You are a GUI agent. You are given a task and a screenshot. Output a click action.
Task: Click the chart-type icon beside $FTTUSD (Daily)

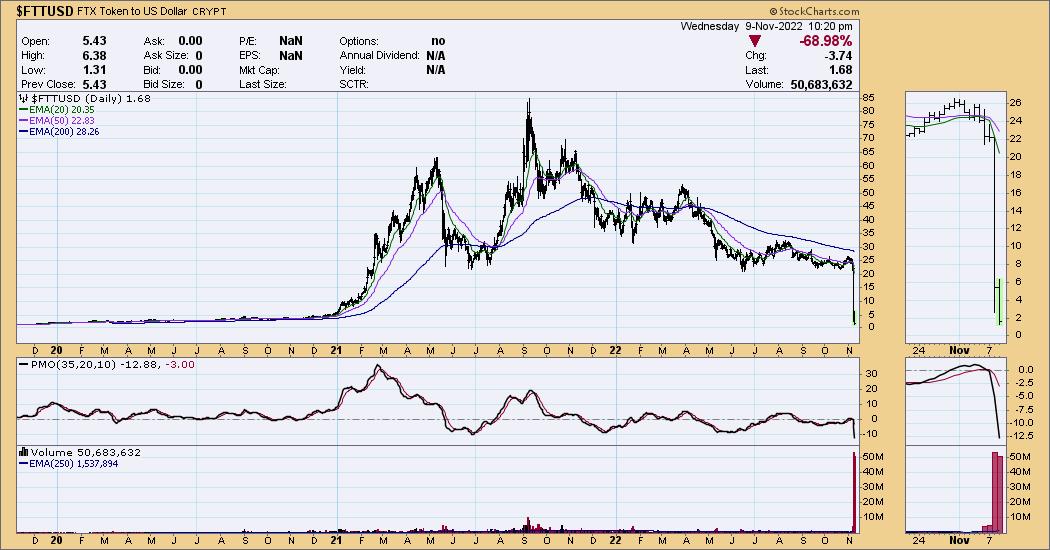click(x=23, y=98)
